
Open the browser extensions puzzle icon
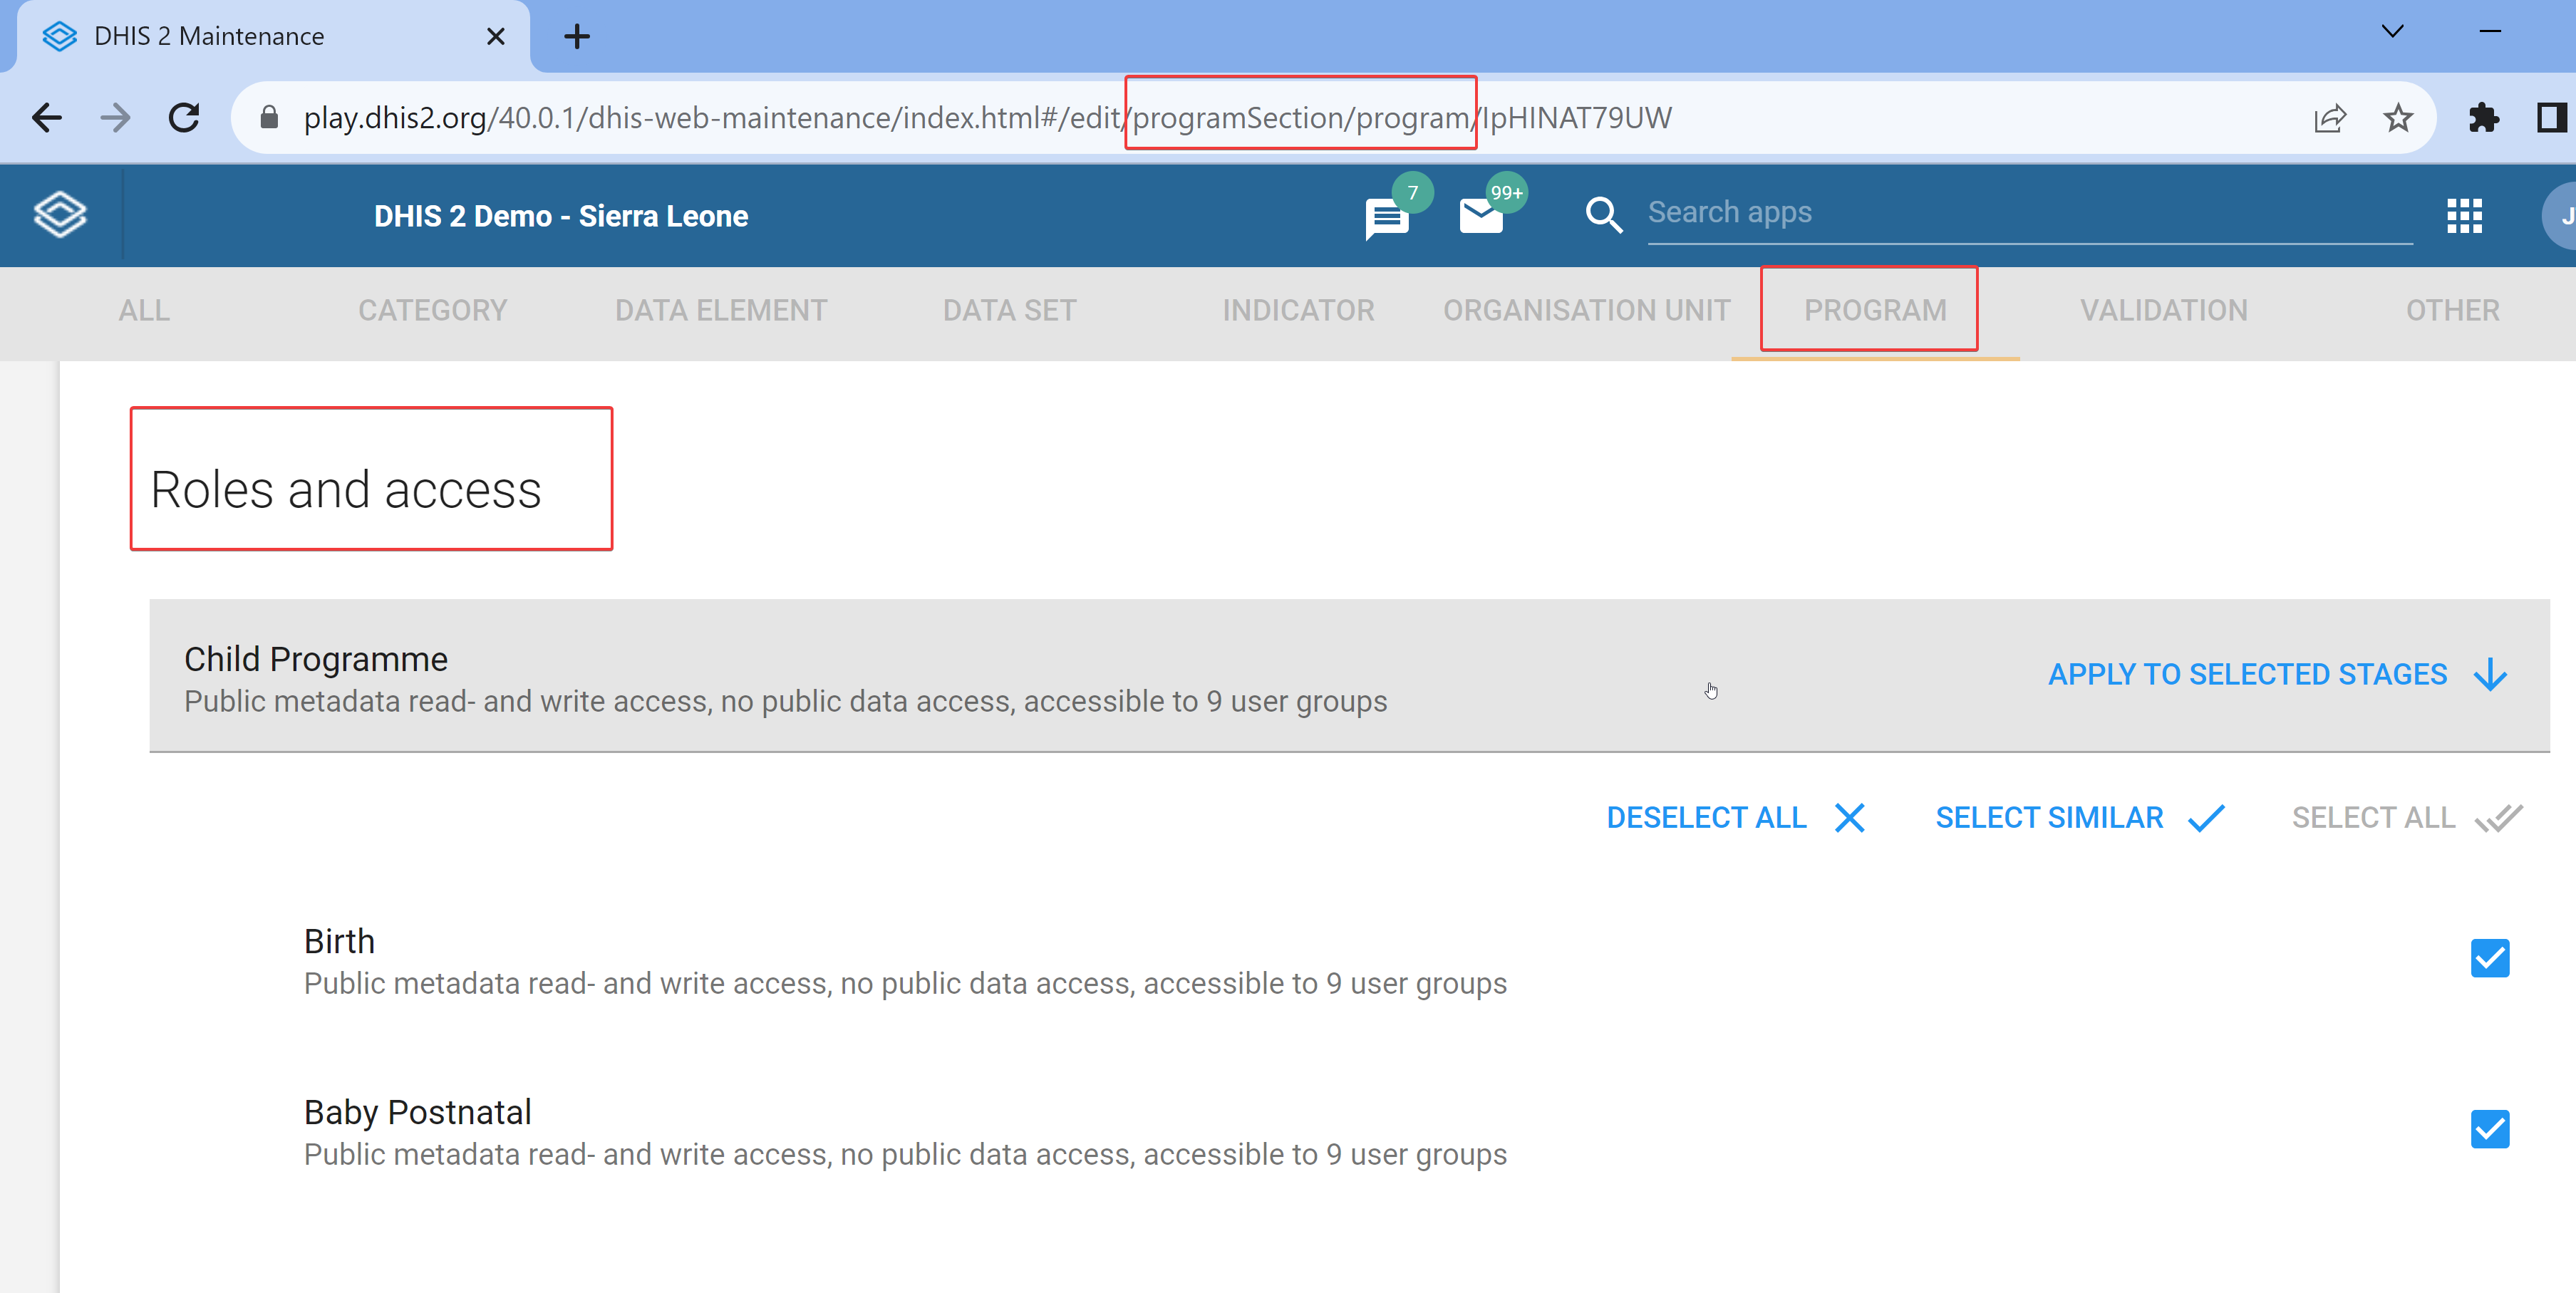pyautogui.click(x=2483, y=118)
